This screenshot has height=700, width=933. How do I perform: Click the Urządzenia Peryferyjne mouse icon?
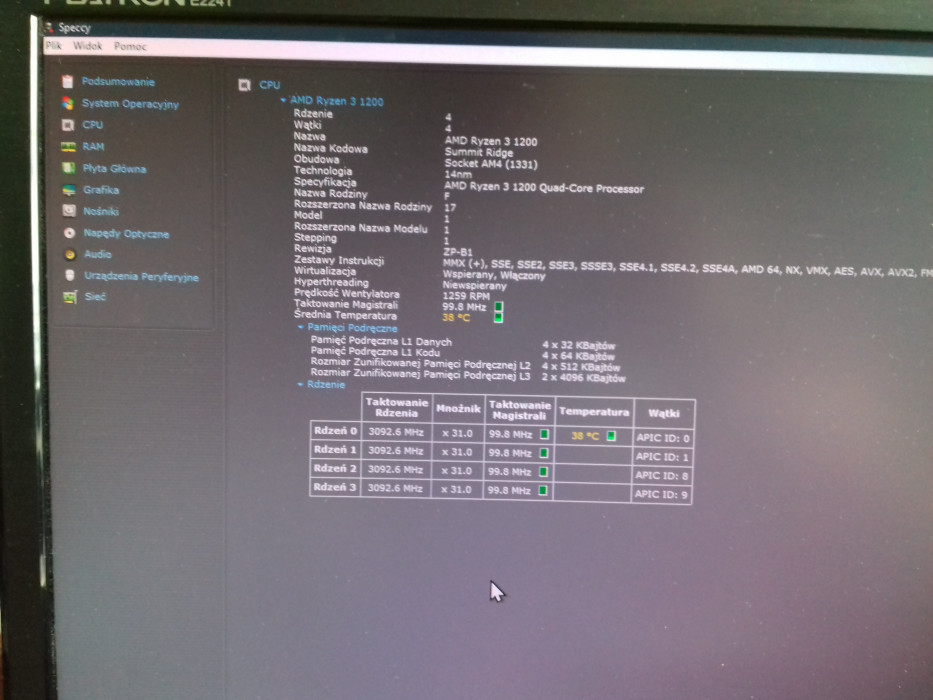point(70,275)
